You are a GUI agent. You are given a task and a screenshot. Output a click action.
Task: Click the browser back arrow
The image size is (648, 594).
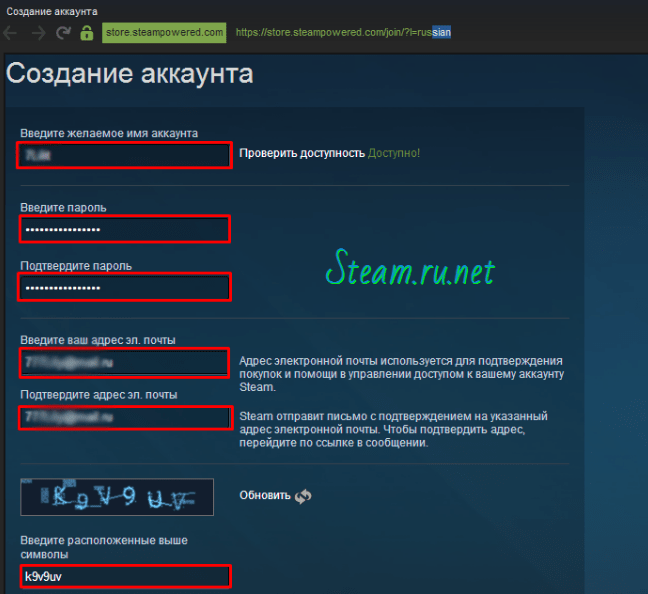coord(10,33)
